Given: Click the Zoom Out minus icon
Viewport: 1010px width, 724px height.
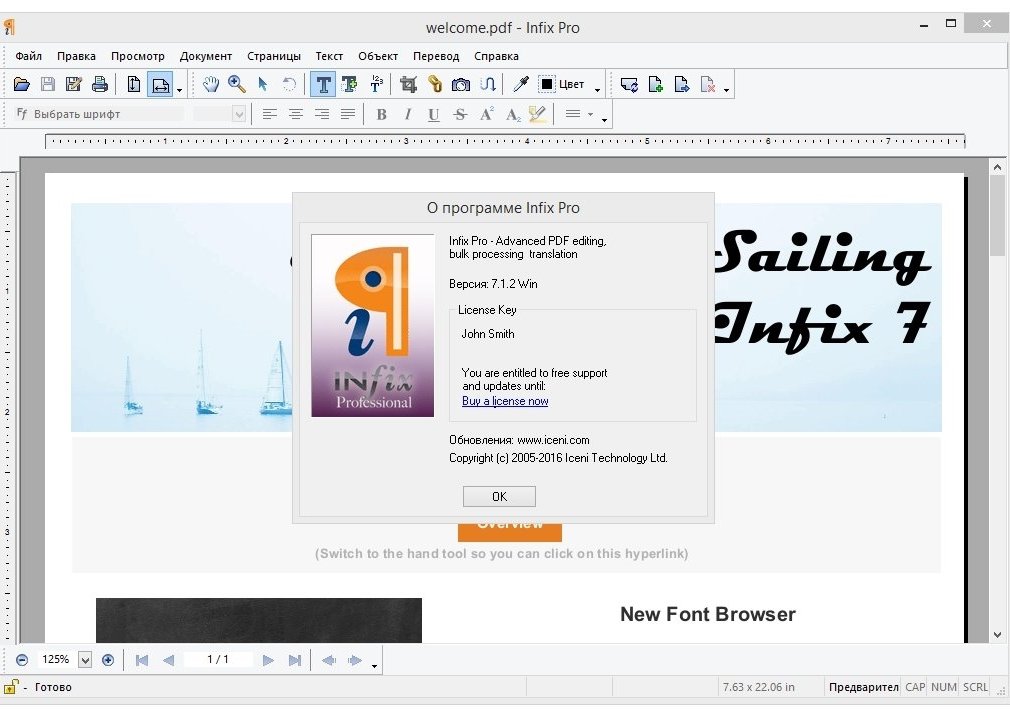Looking at the screenshot, I should click(22, 660).
